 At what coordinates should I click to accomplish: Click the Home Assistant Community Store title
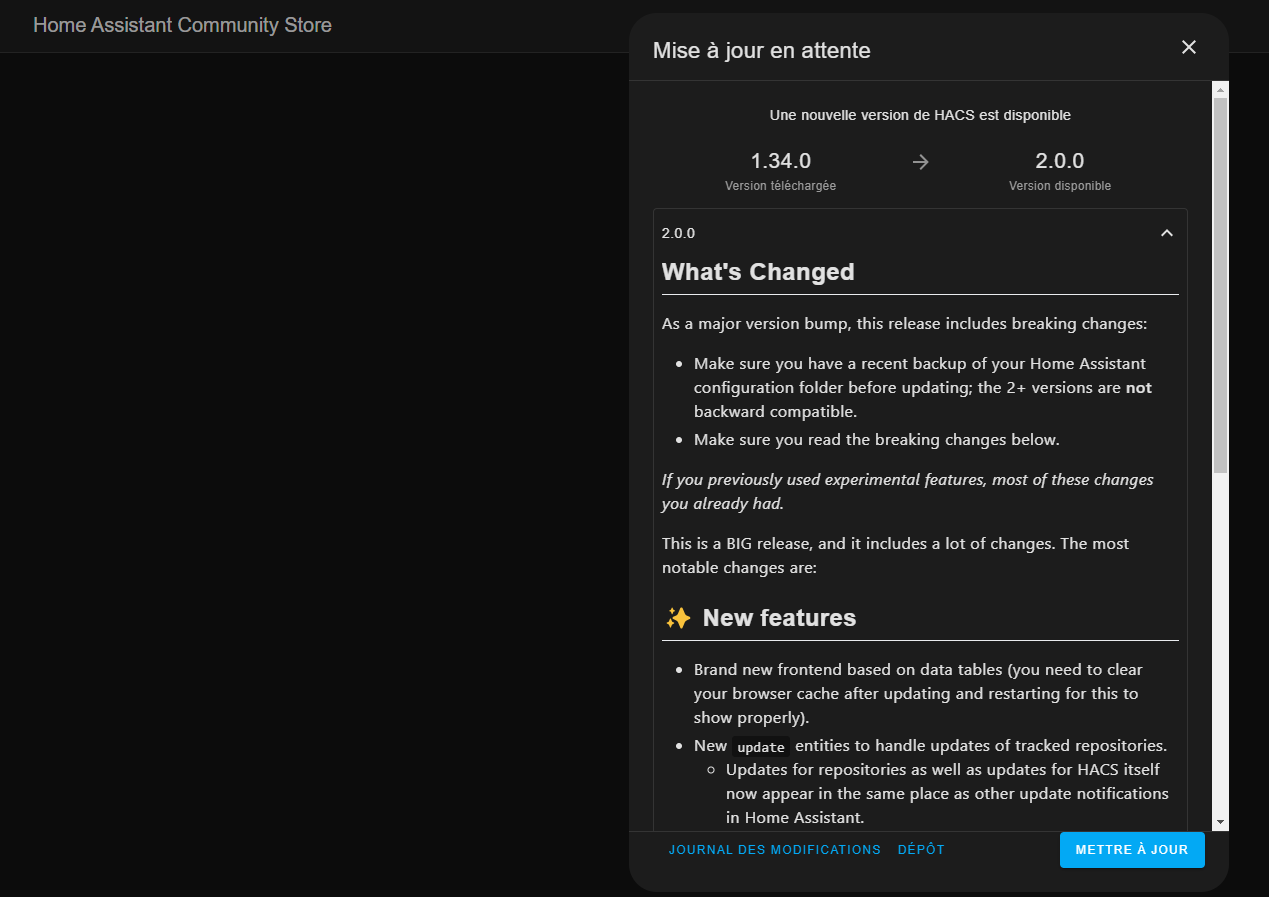coord(182,25)
